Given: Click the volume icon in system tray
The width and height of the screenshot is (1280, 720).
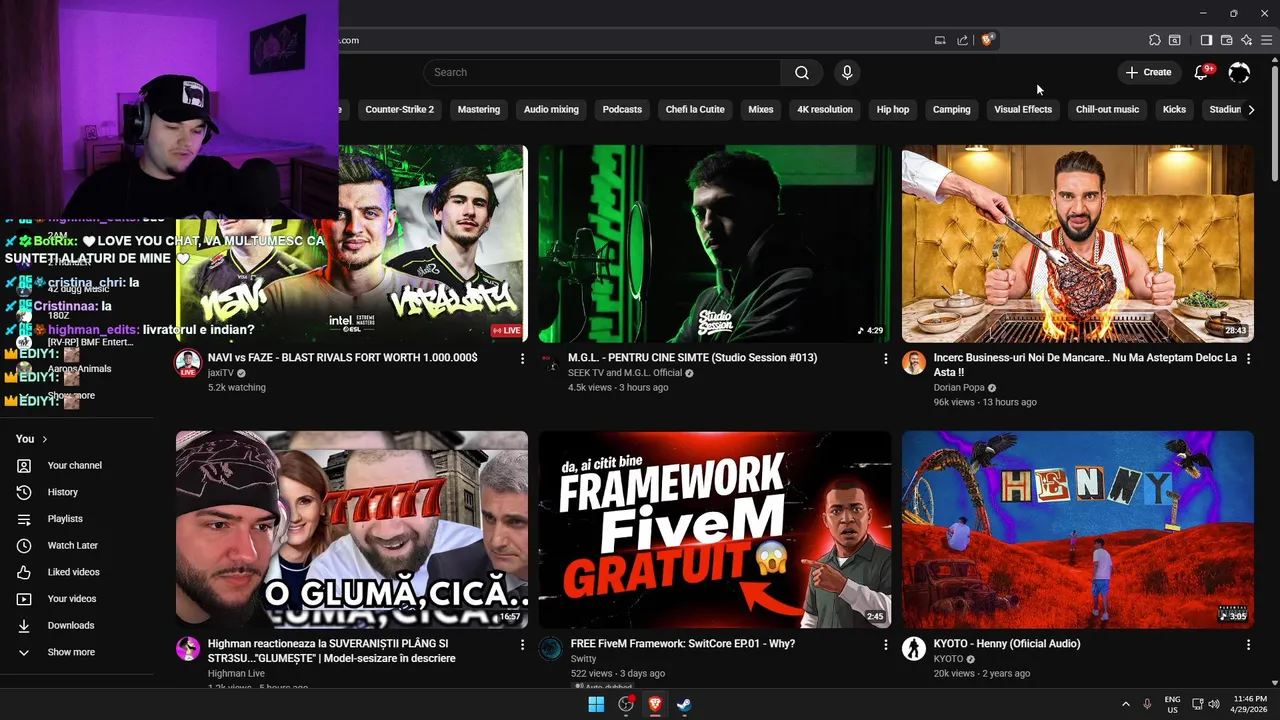Looking at the screenshot, I should [x=1214, y=704].
